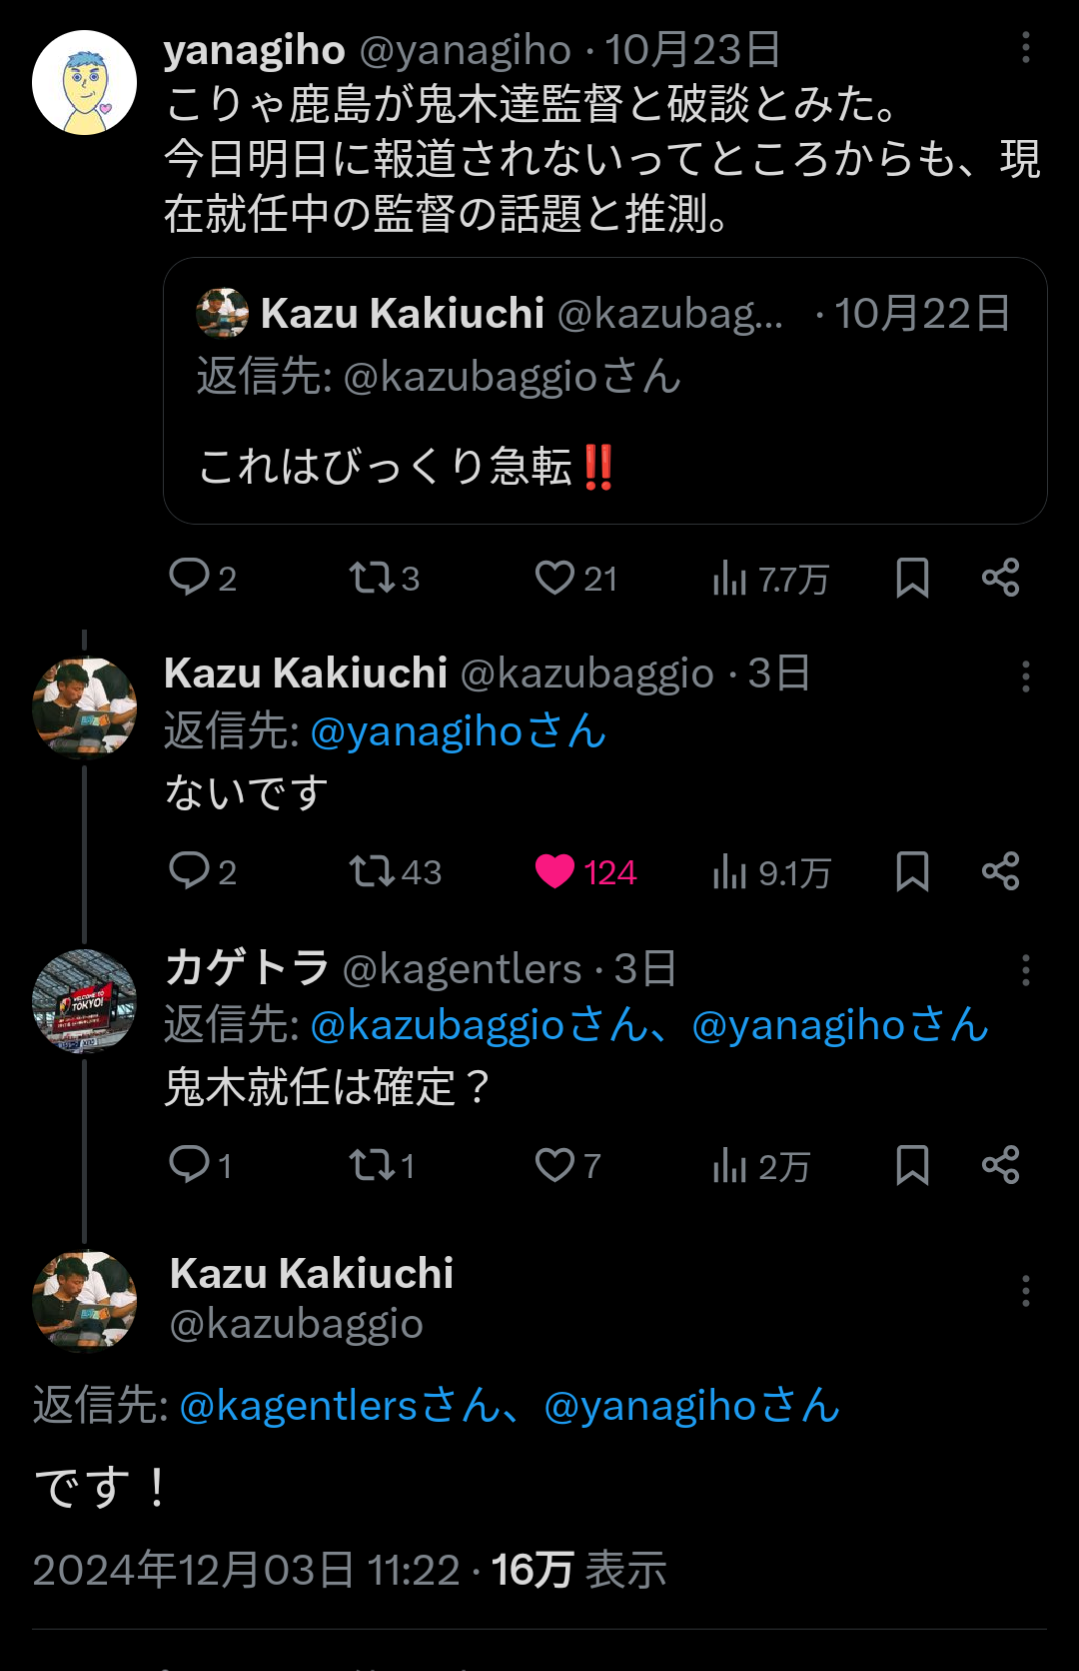Open more options for the main です！ post
The height and width of the screenshot is (1671, 1079).
(1025, 1291)
